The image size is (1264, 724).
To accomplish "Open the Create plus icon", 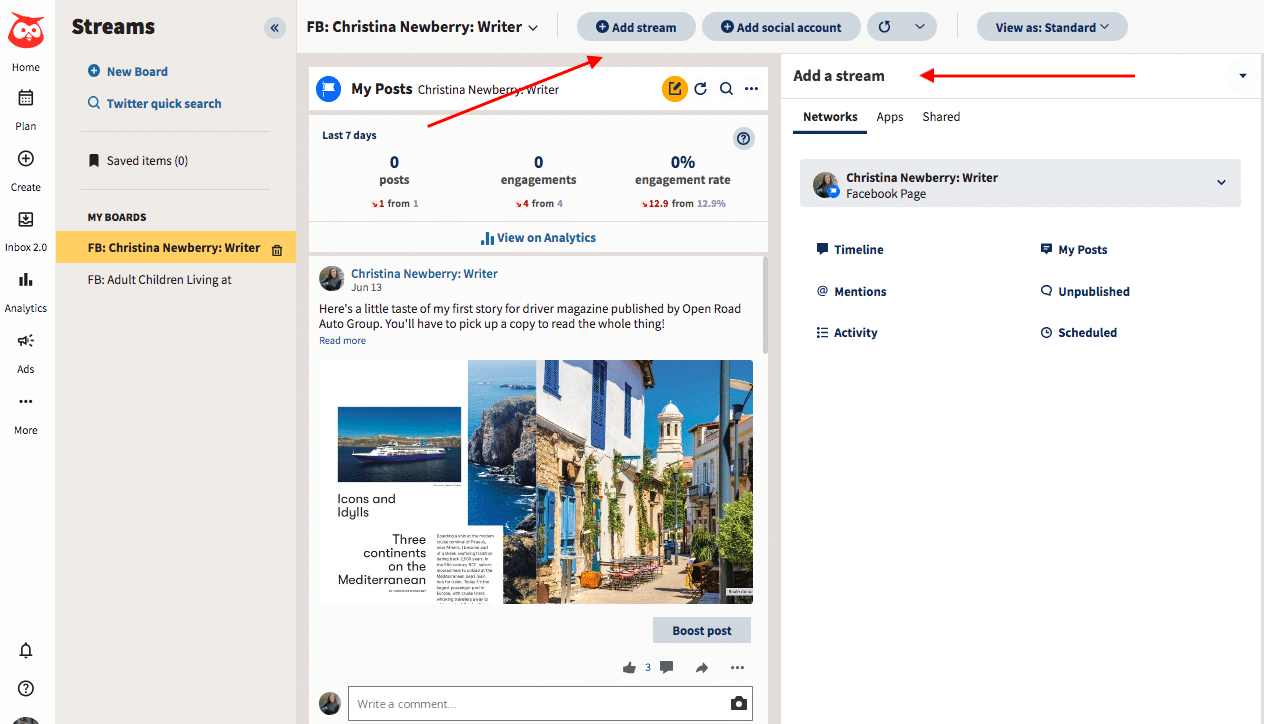I will tap(26, 159).
